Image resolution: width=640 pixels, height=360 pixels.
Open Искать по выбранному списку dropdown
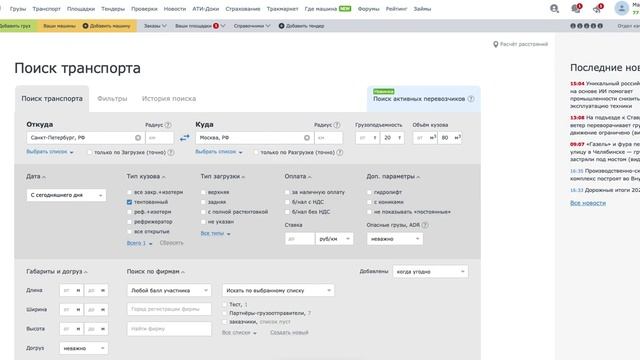tap(278, 290)
